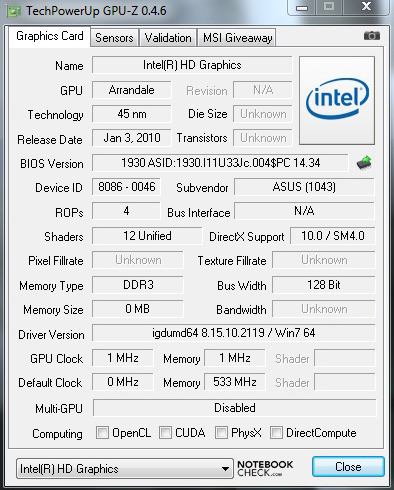Toggle the CUDA checkbox
This screenshot has width=394, height=490.
[x=165, y=433]
